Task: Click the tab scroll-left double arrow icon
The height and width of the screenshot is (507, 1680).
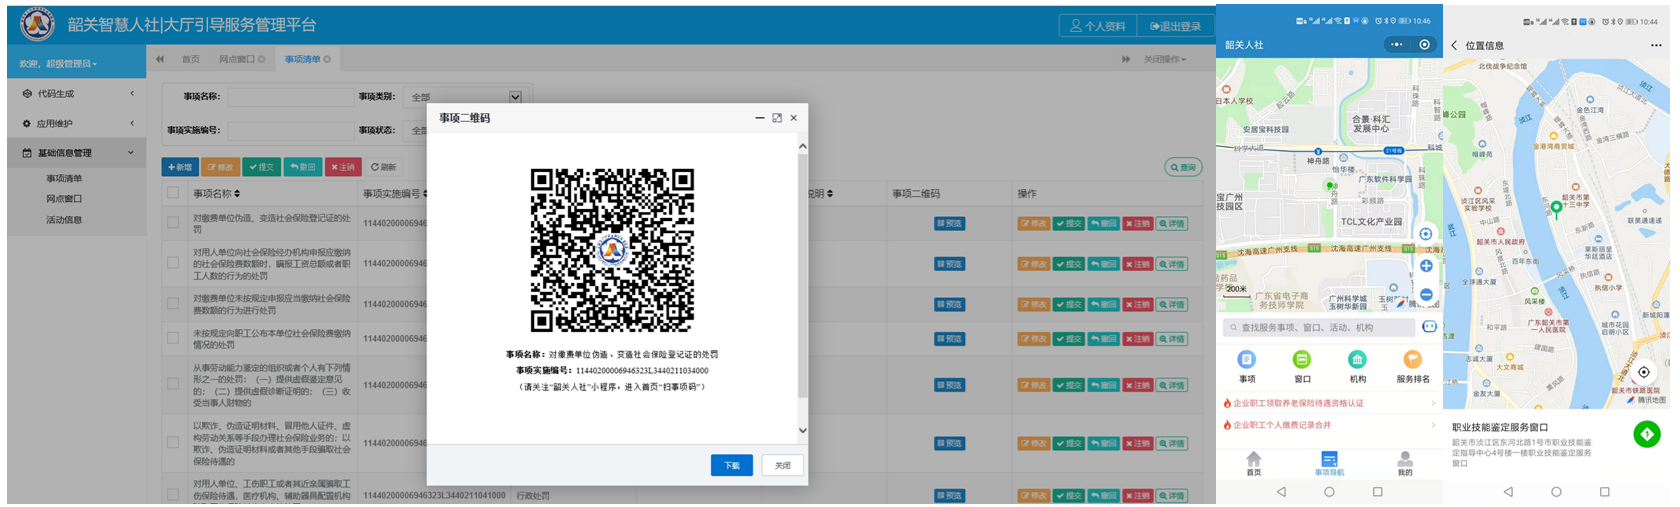Action: tap(160, 60)
